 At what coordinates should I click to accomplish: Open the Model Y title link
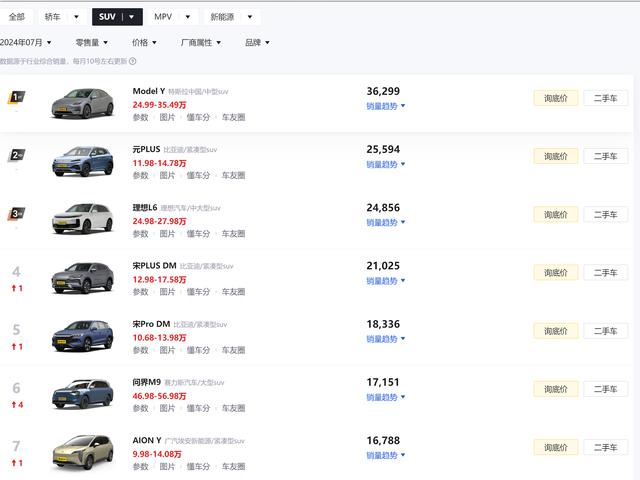point(149,91)
